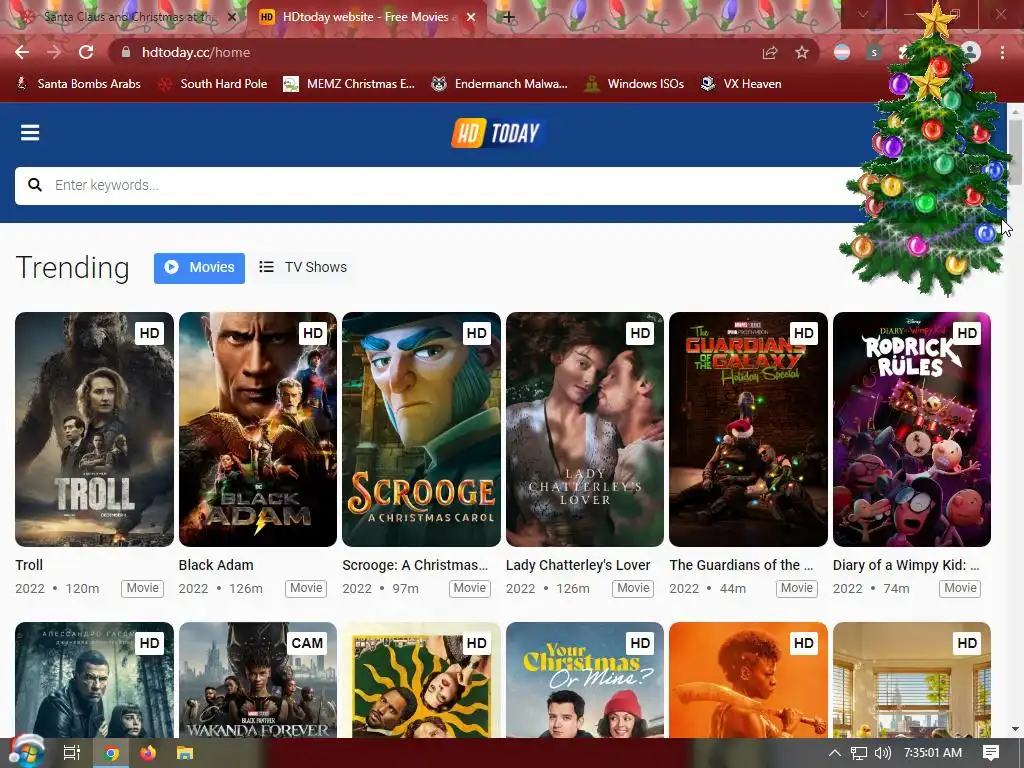The image size is (1024, 768).
Task: Open the Wakanda Forever CAM poster
Action: [x=258, y=680]
